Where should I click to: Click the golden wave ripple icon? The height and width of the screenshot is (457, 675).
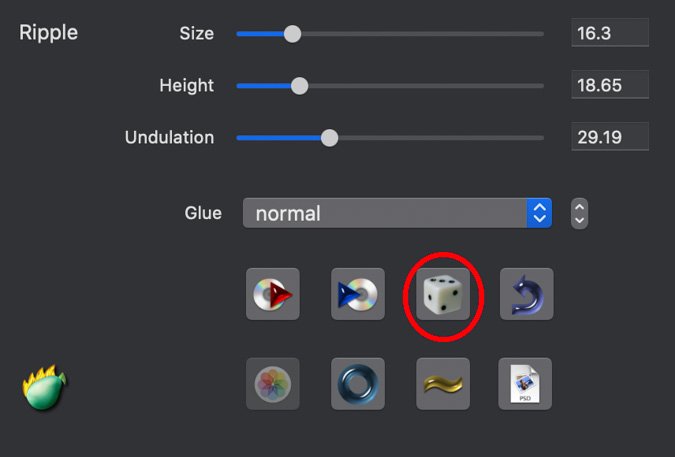[443, 383]
